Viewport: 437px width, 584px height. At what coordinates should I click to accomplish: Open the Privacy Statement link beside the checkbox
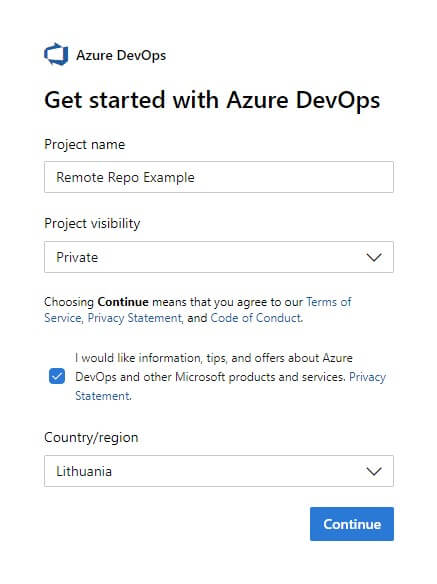[230, 386]
